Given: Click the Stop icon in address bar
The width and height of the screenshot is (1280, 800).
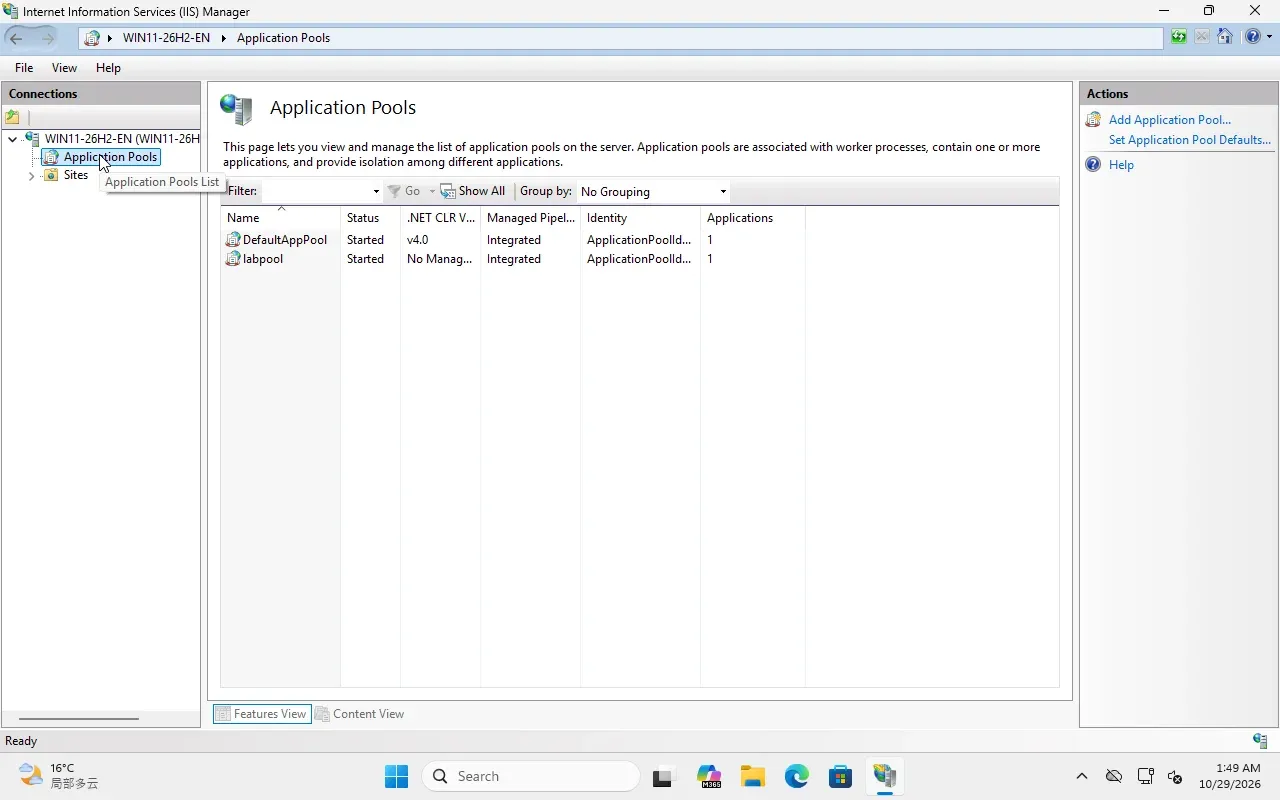Looking at the screenshot, I should [x=1202, y=38].
